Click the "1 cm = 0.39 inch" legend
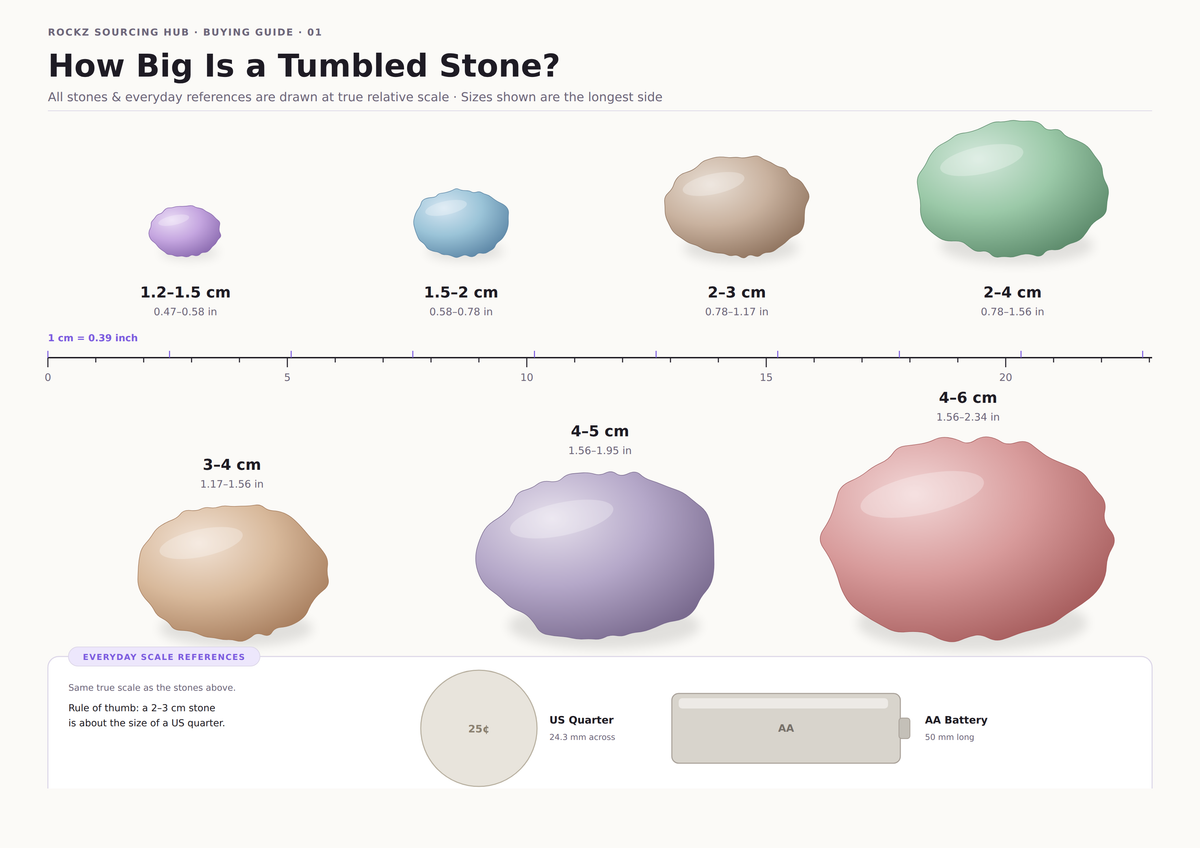Screen dimensions: 1200x848 click(x=93, y=338)
